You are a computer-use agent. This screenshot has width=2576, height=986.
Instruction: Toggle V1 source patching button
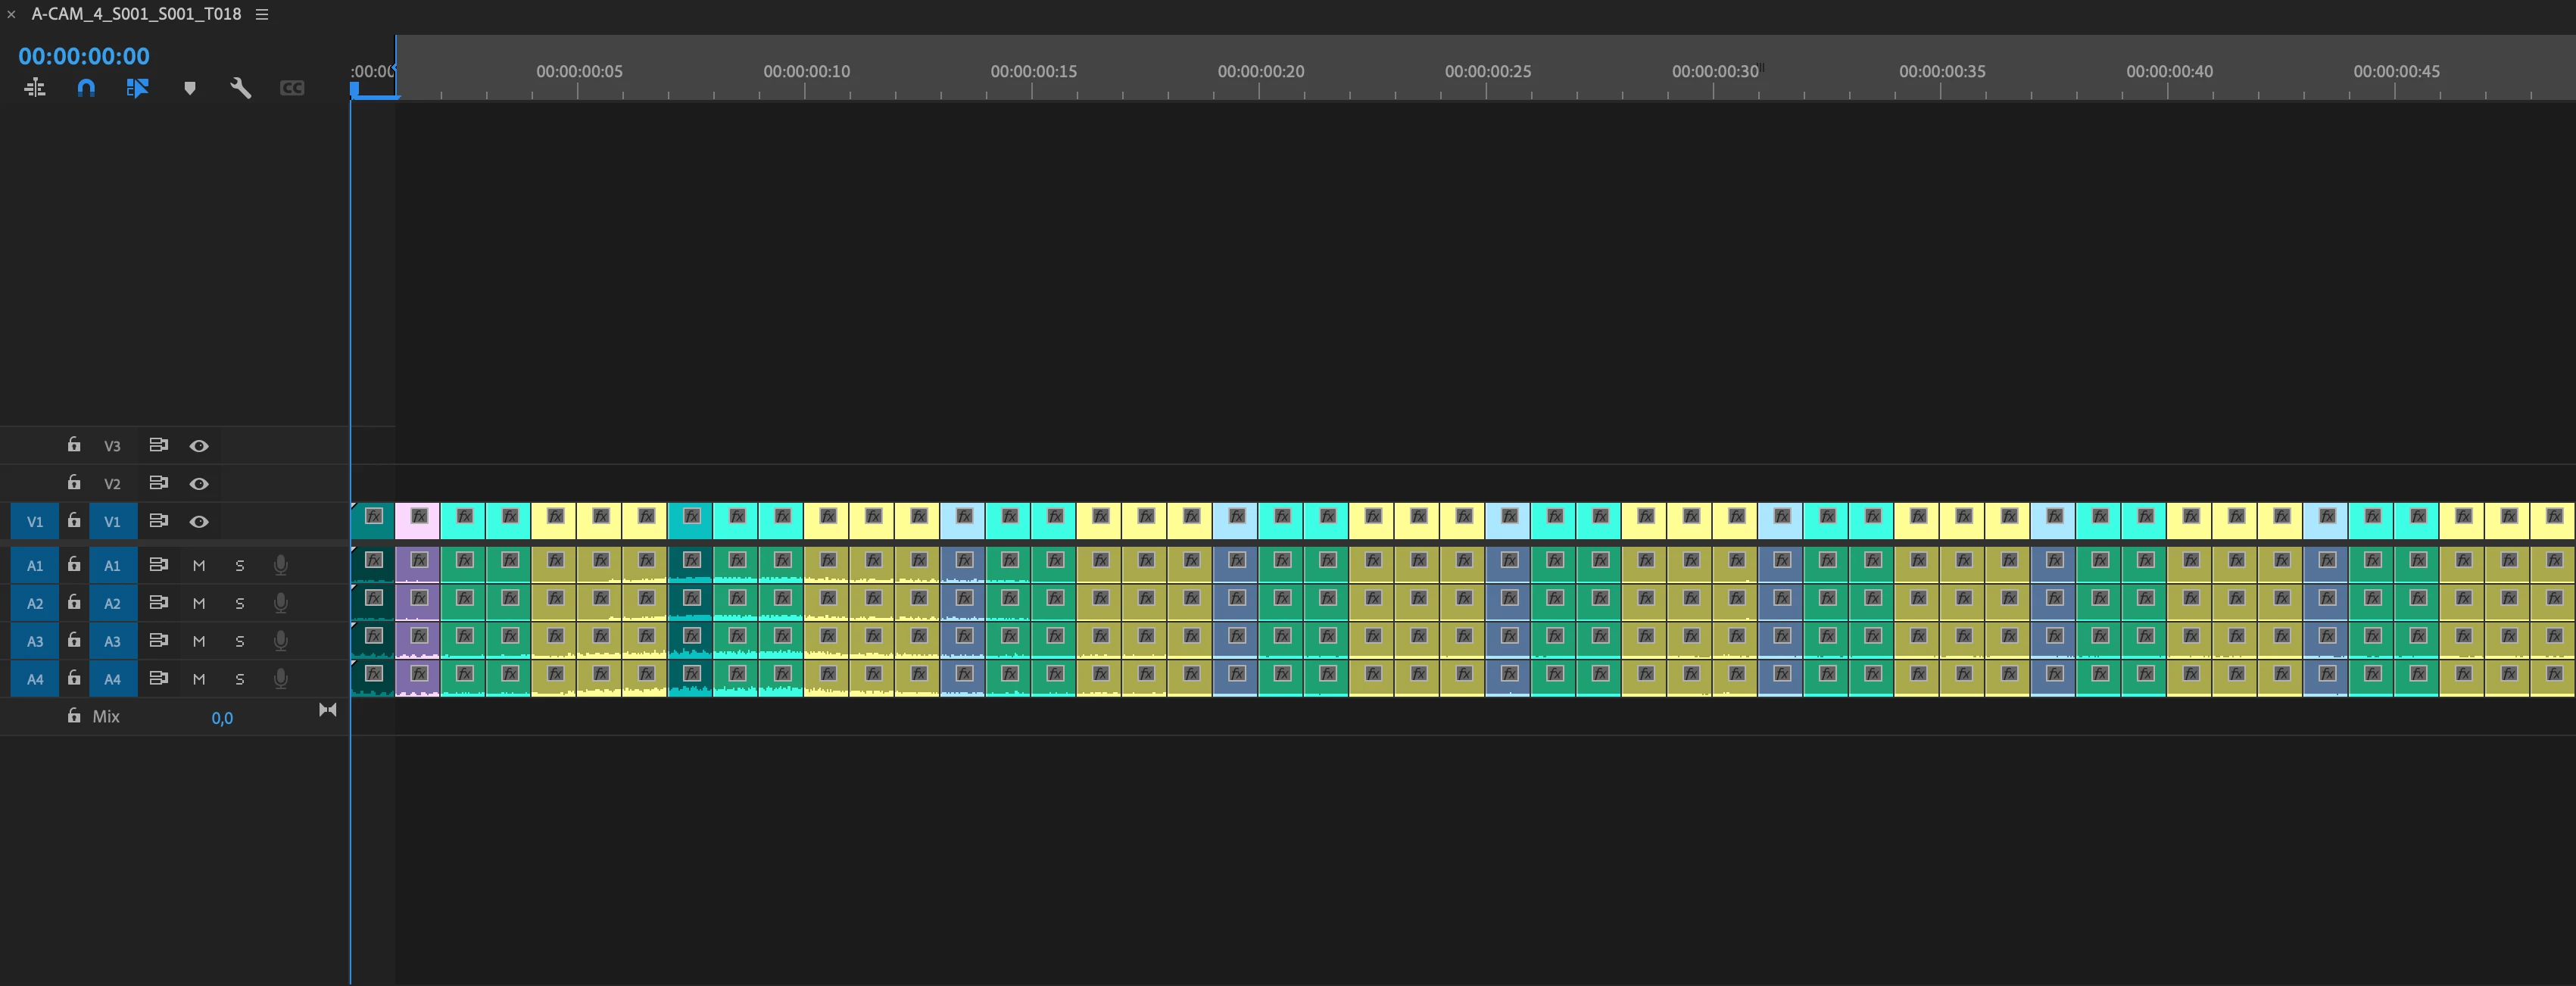tap(35, 521)
